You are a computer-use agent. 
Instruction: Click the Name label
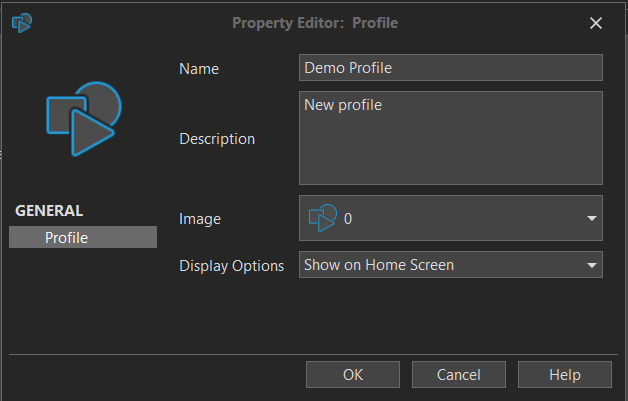point(198,69)
